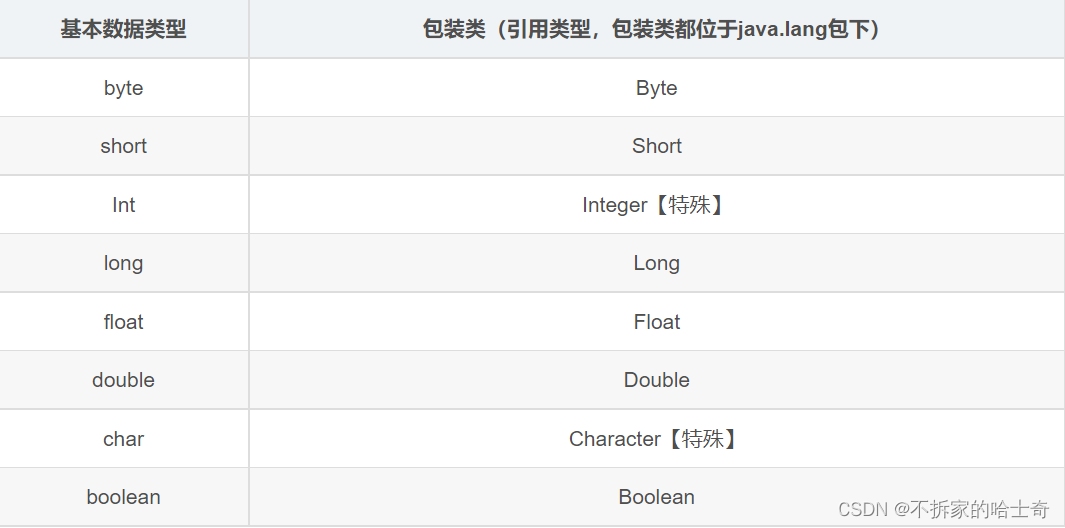1065x528 pixels.
Task: Click the CSDN watermark text
Action: [862, 510]
